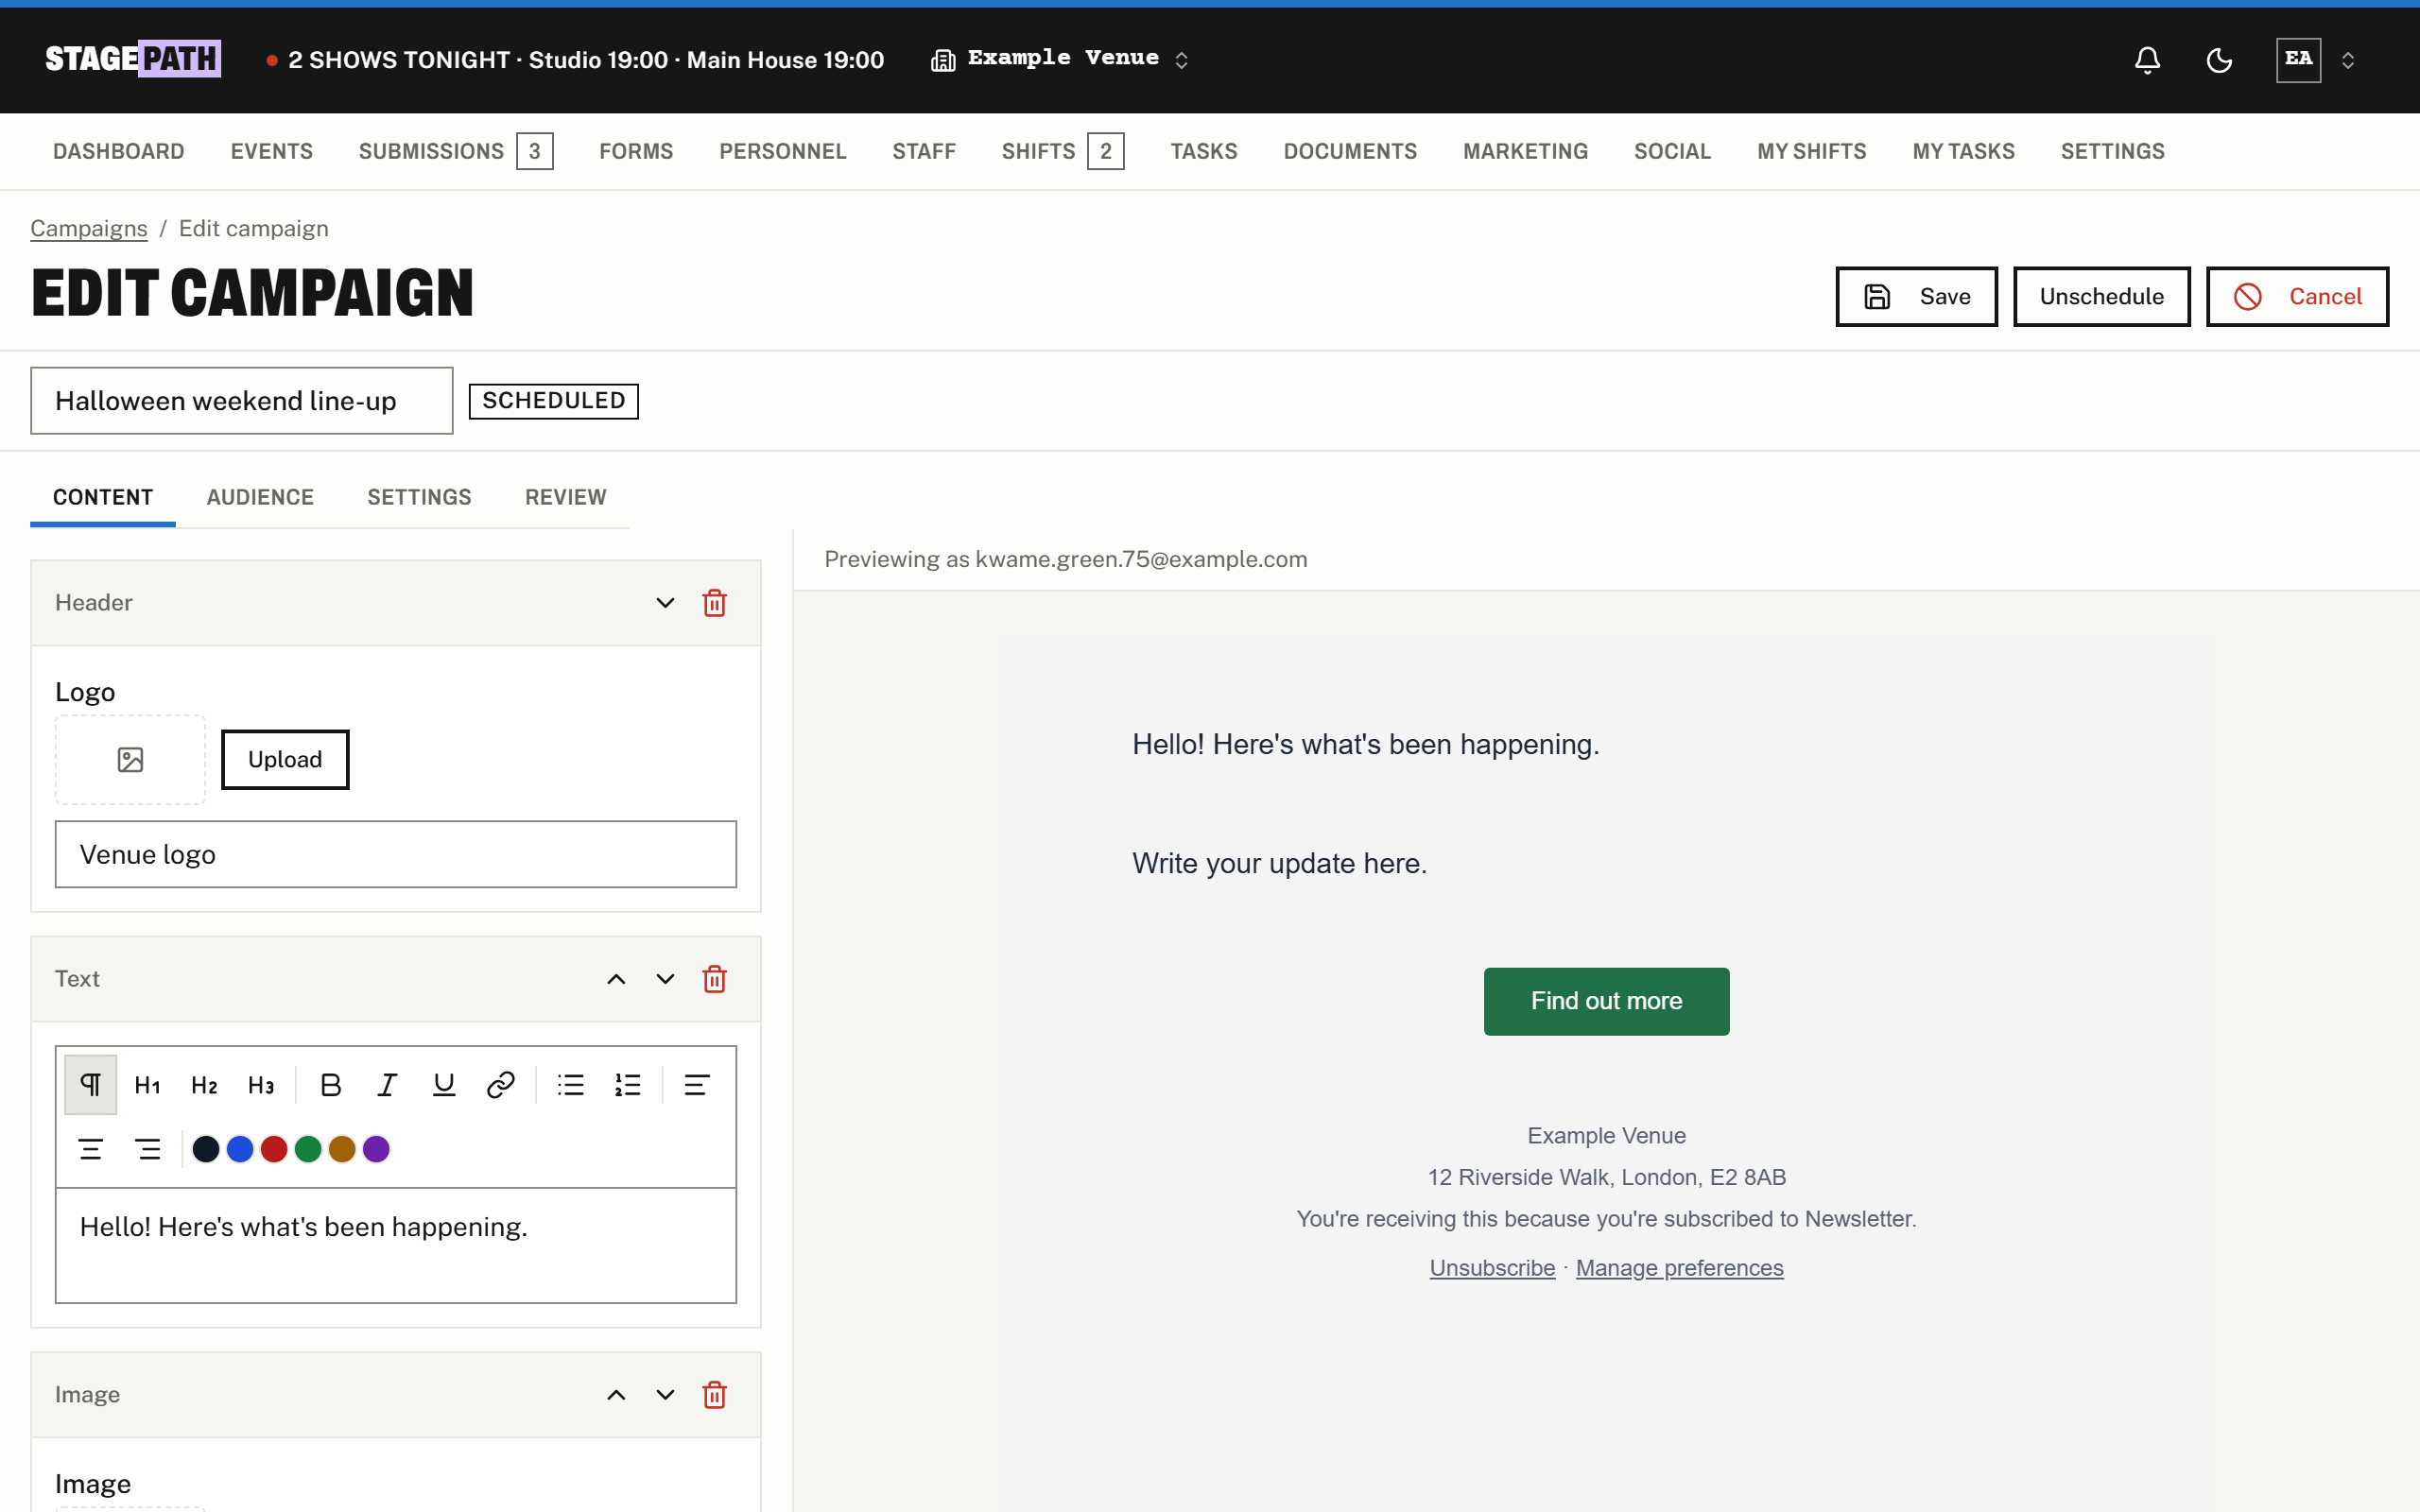The image size is (2420, 1512).
Task: Click the Unschedule button
Action: click(x=2101, y=297)
